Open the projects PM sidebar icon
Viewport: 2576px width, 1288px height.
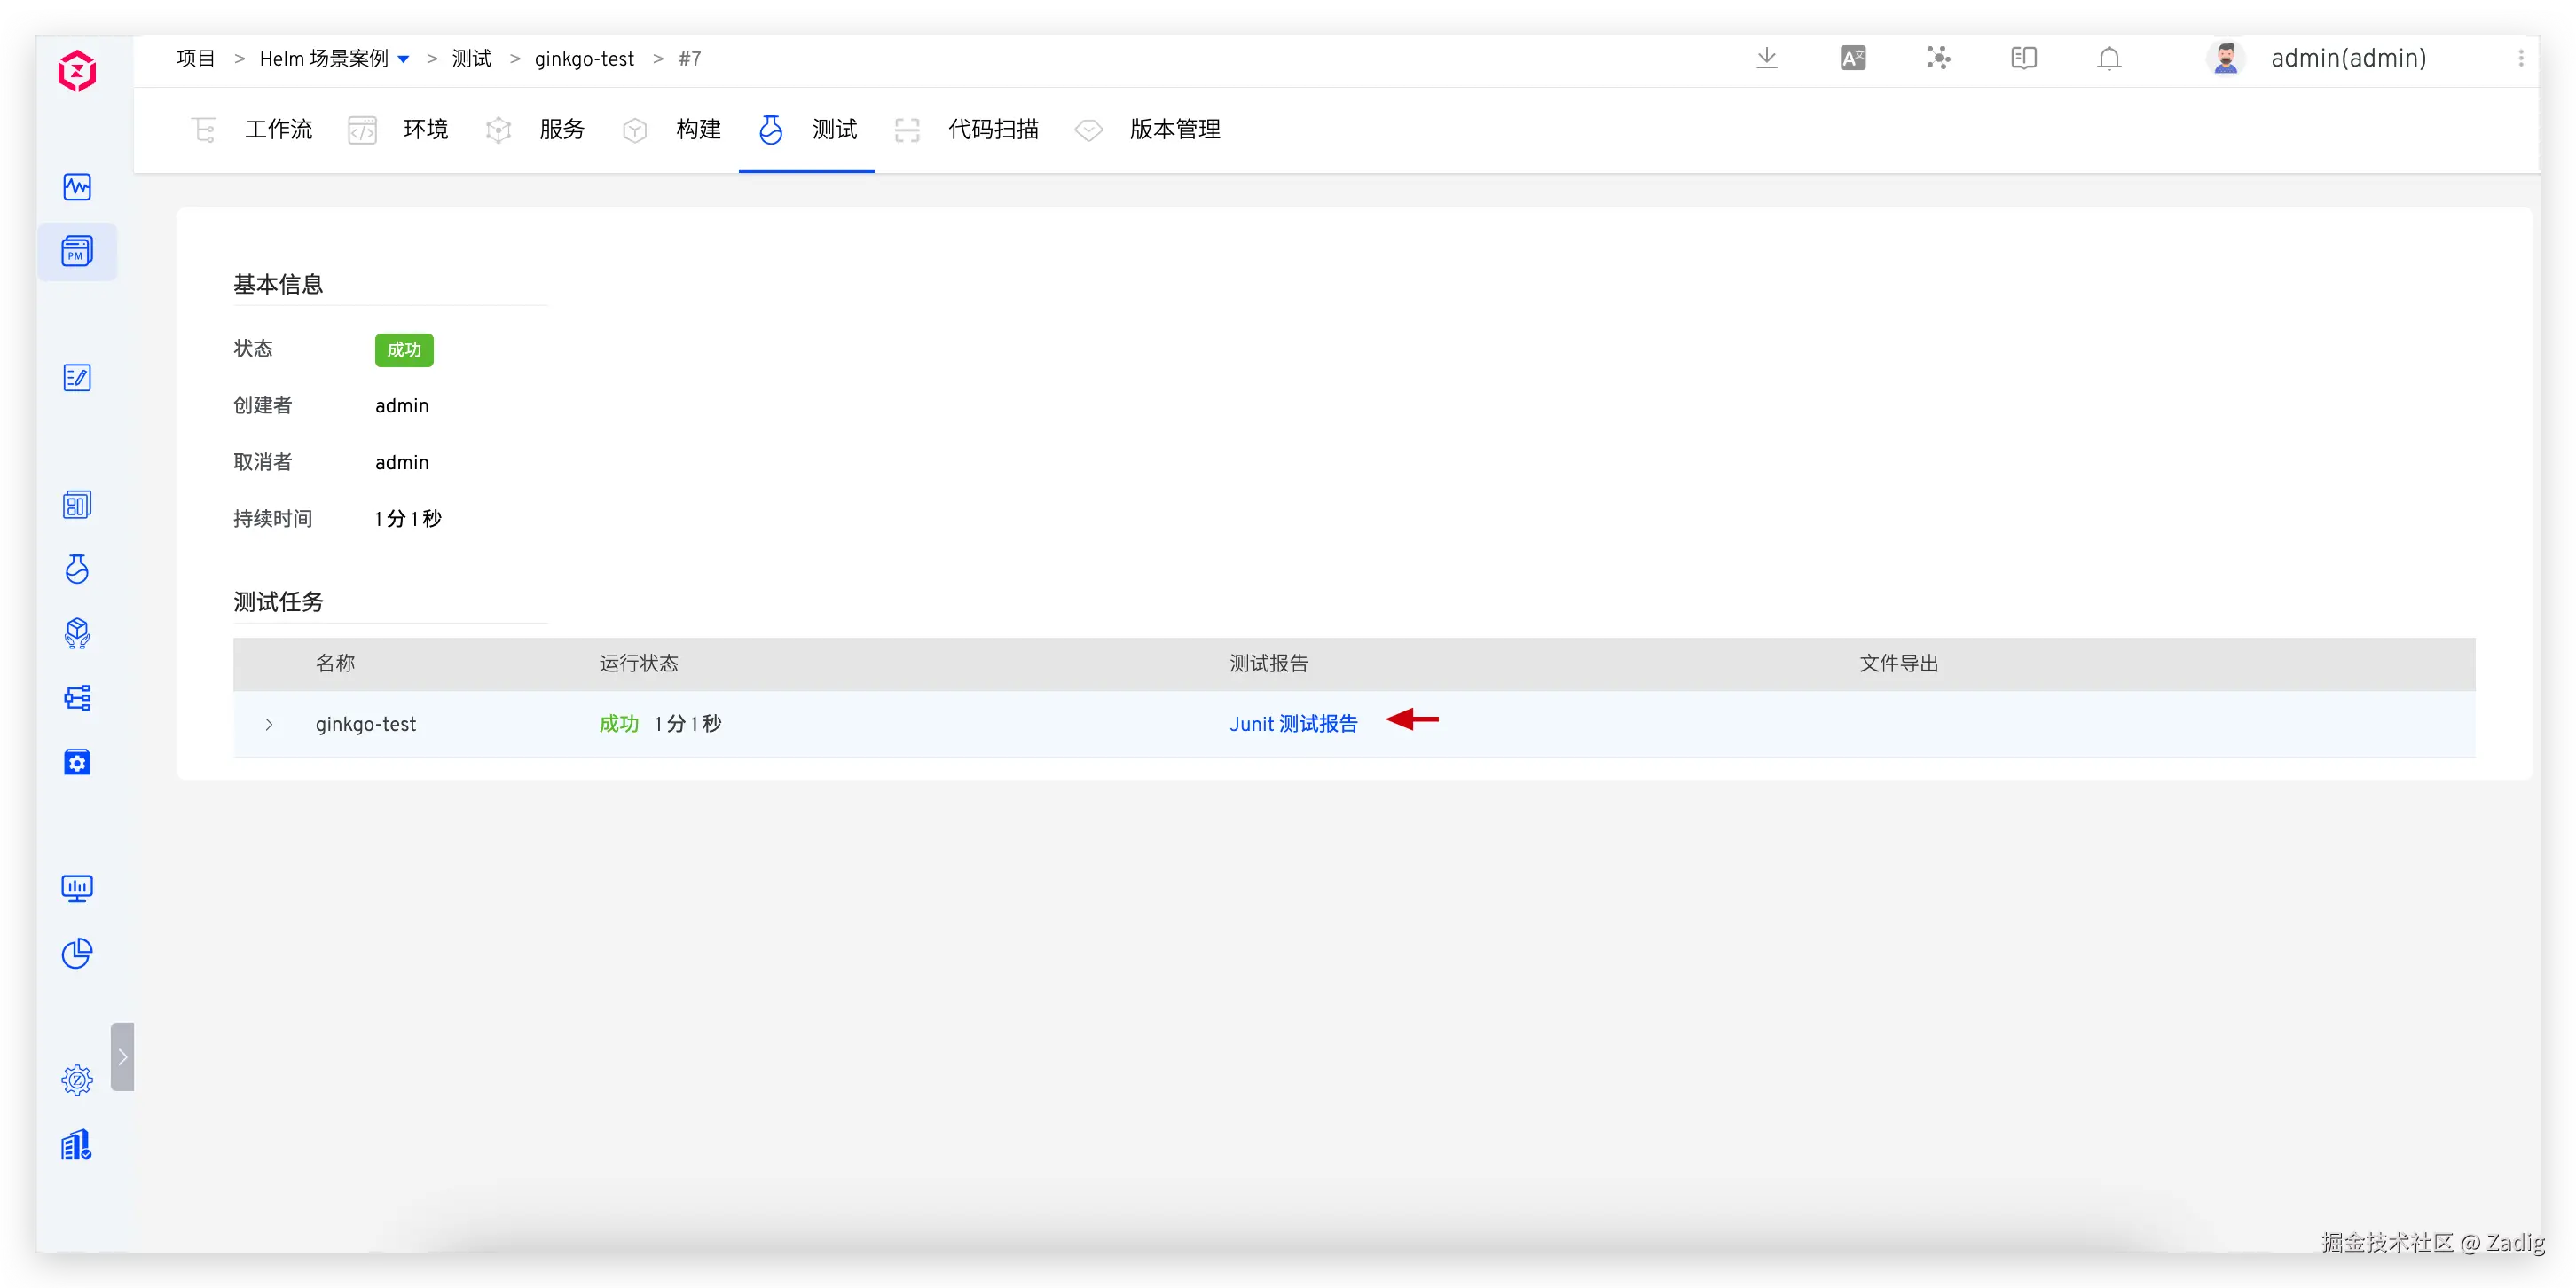point(77,251)
